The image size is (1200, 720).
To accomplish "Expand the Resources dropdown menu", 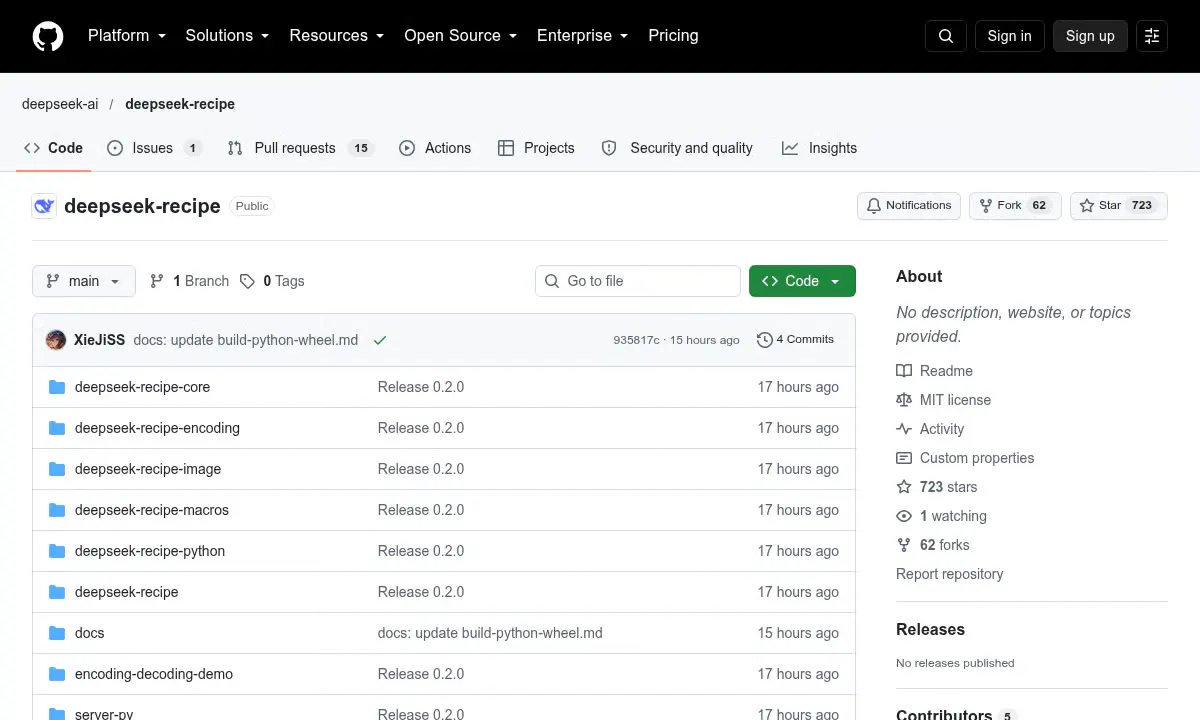I will (x=337, y=36).
